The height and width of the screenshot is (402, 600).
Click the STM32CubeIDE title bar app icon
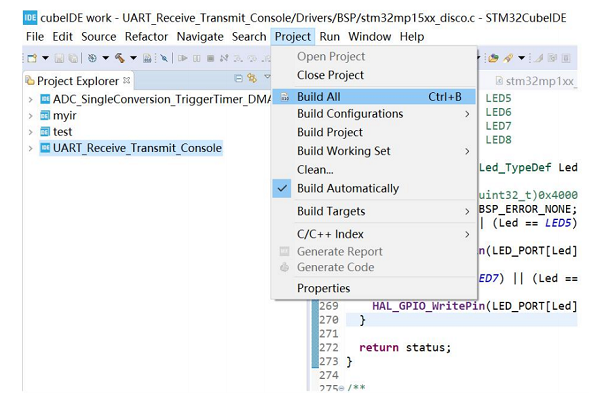(30, 18)
